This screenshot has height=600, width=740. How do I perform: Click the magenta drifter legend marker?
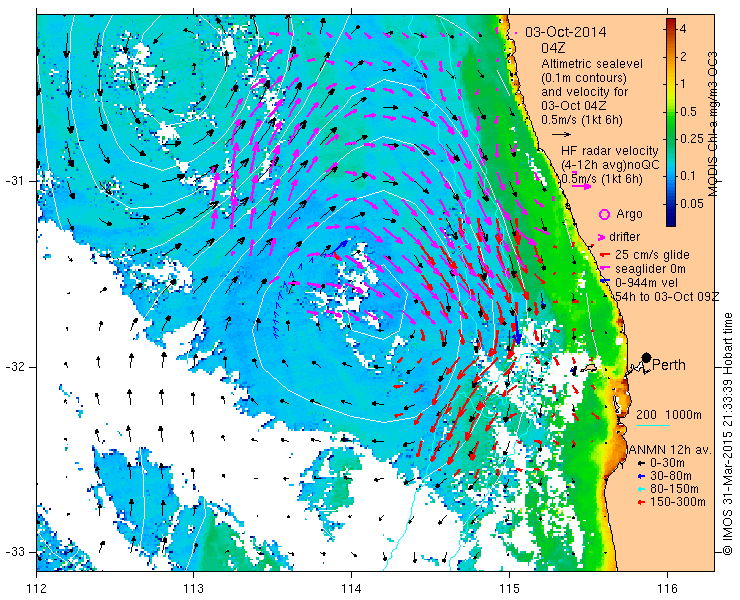coord(602,237)
